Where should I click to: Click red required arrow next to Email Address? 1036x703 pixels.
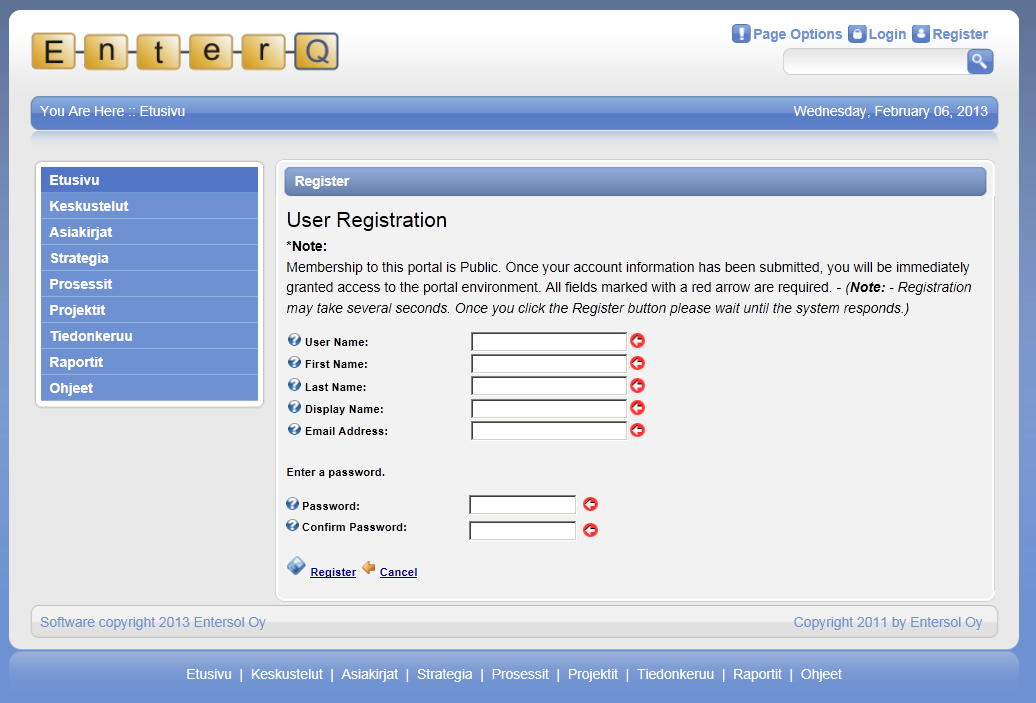click(638, 430)
